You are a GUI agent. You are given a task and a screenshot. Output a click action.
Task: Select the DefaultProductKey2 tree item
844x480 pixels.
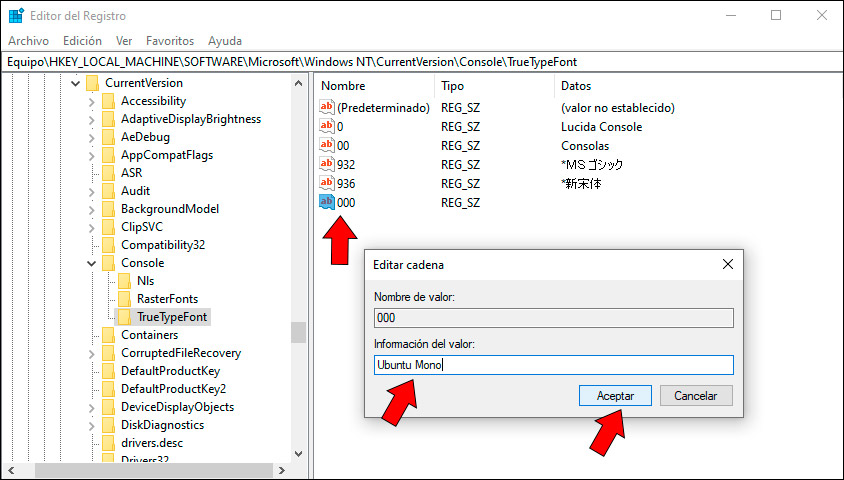173,389
